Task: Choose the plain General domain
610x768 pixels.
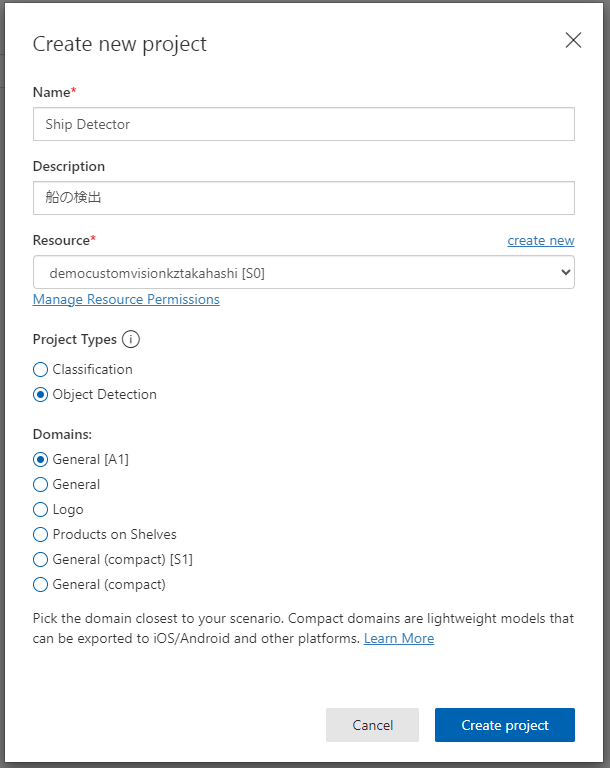Action: pos(41,484)
